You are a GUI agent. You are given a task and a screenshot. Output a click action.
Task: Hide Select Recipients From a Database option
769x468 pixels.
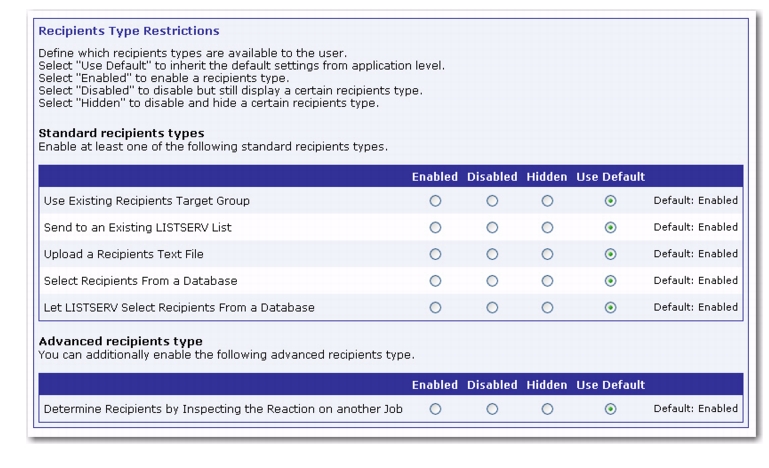(547, 281)
